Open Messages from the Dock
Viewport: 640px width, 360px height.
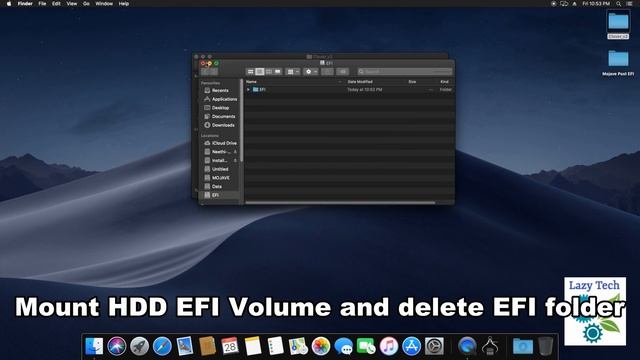(343, 346)
